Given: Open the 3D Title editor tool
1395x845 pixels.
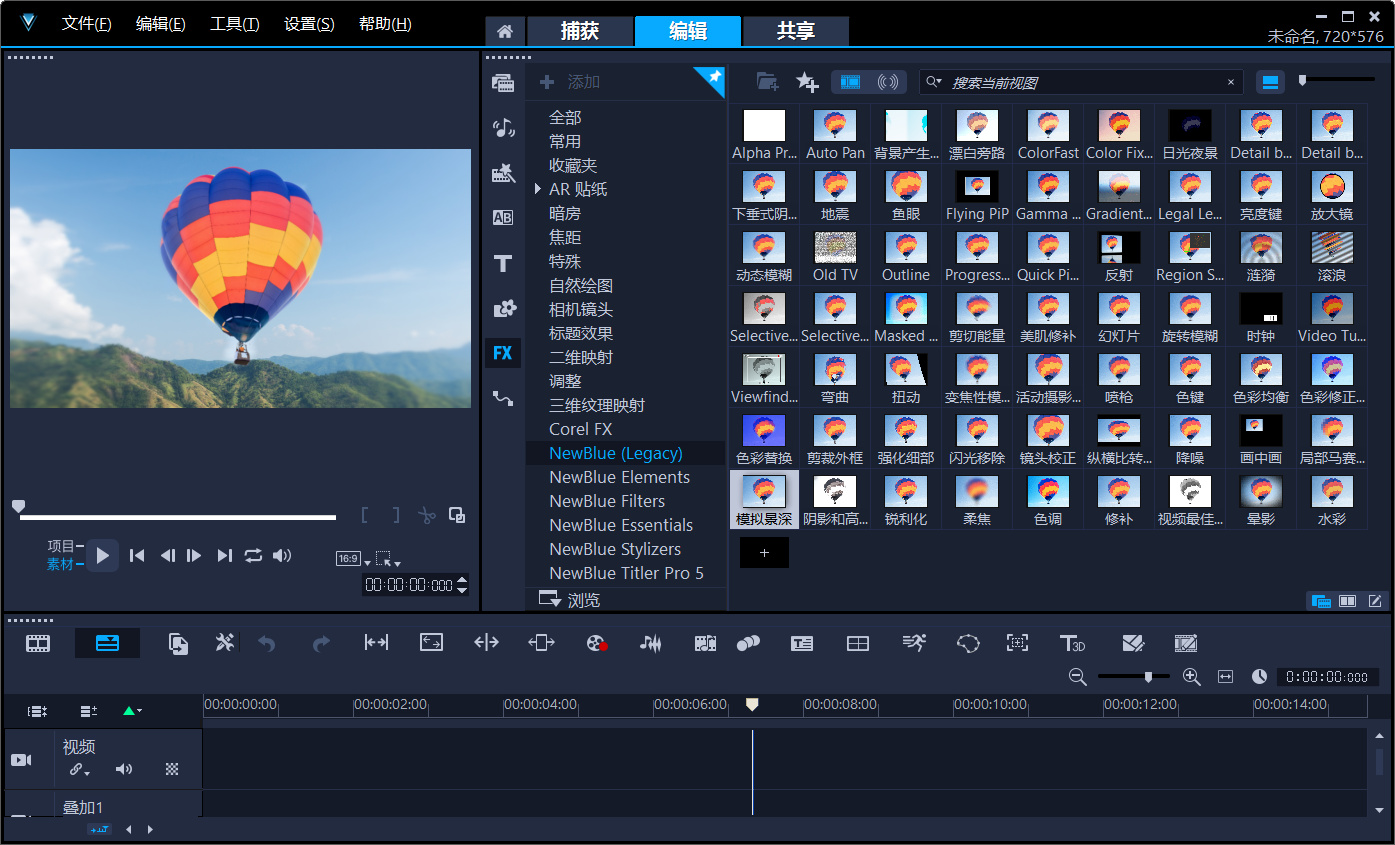Looking at the screenshot, I should (1072, 643).
